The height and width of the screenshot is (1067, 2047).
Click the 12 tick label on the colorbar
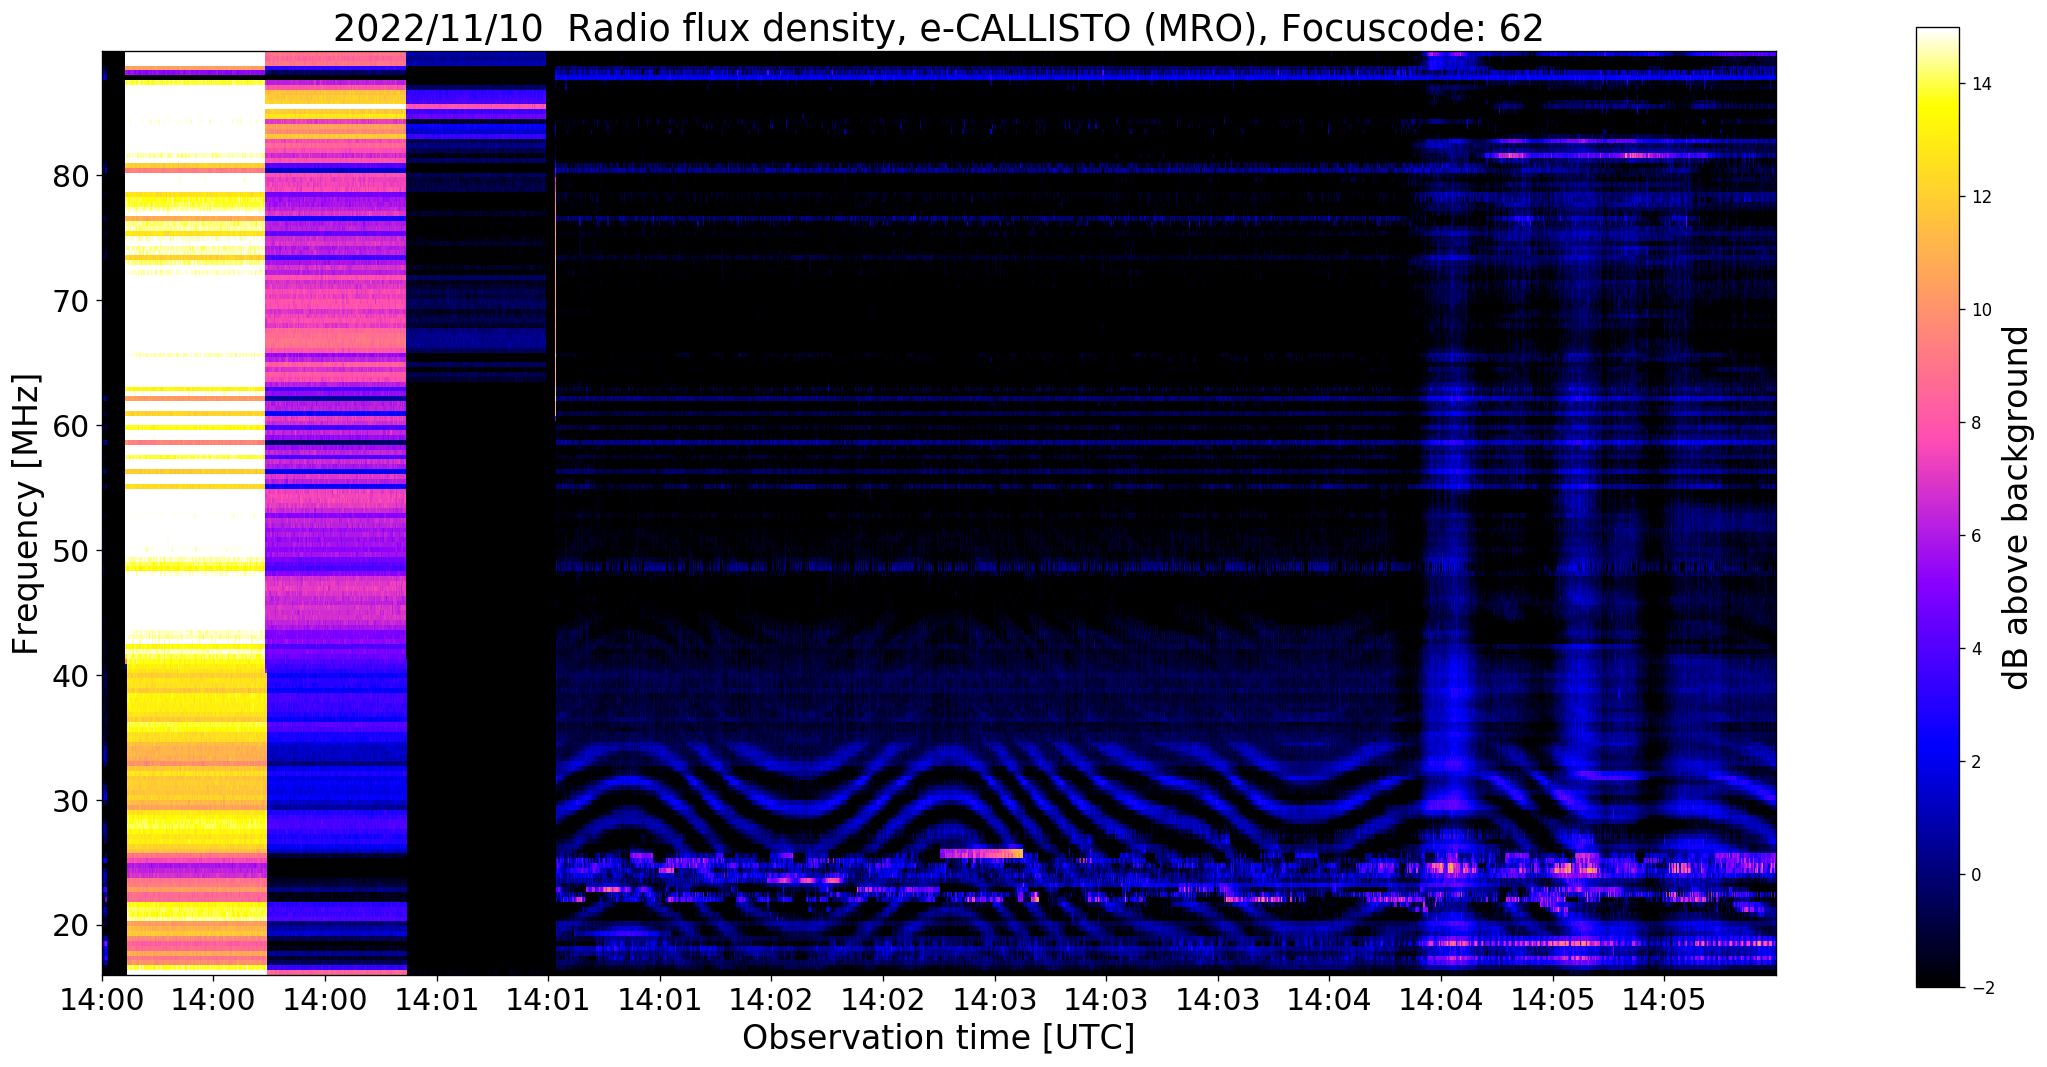coord(1980,198)
